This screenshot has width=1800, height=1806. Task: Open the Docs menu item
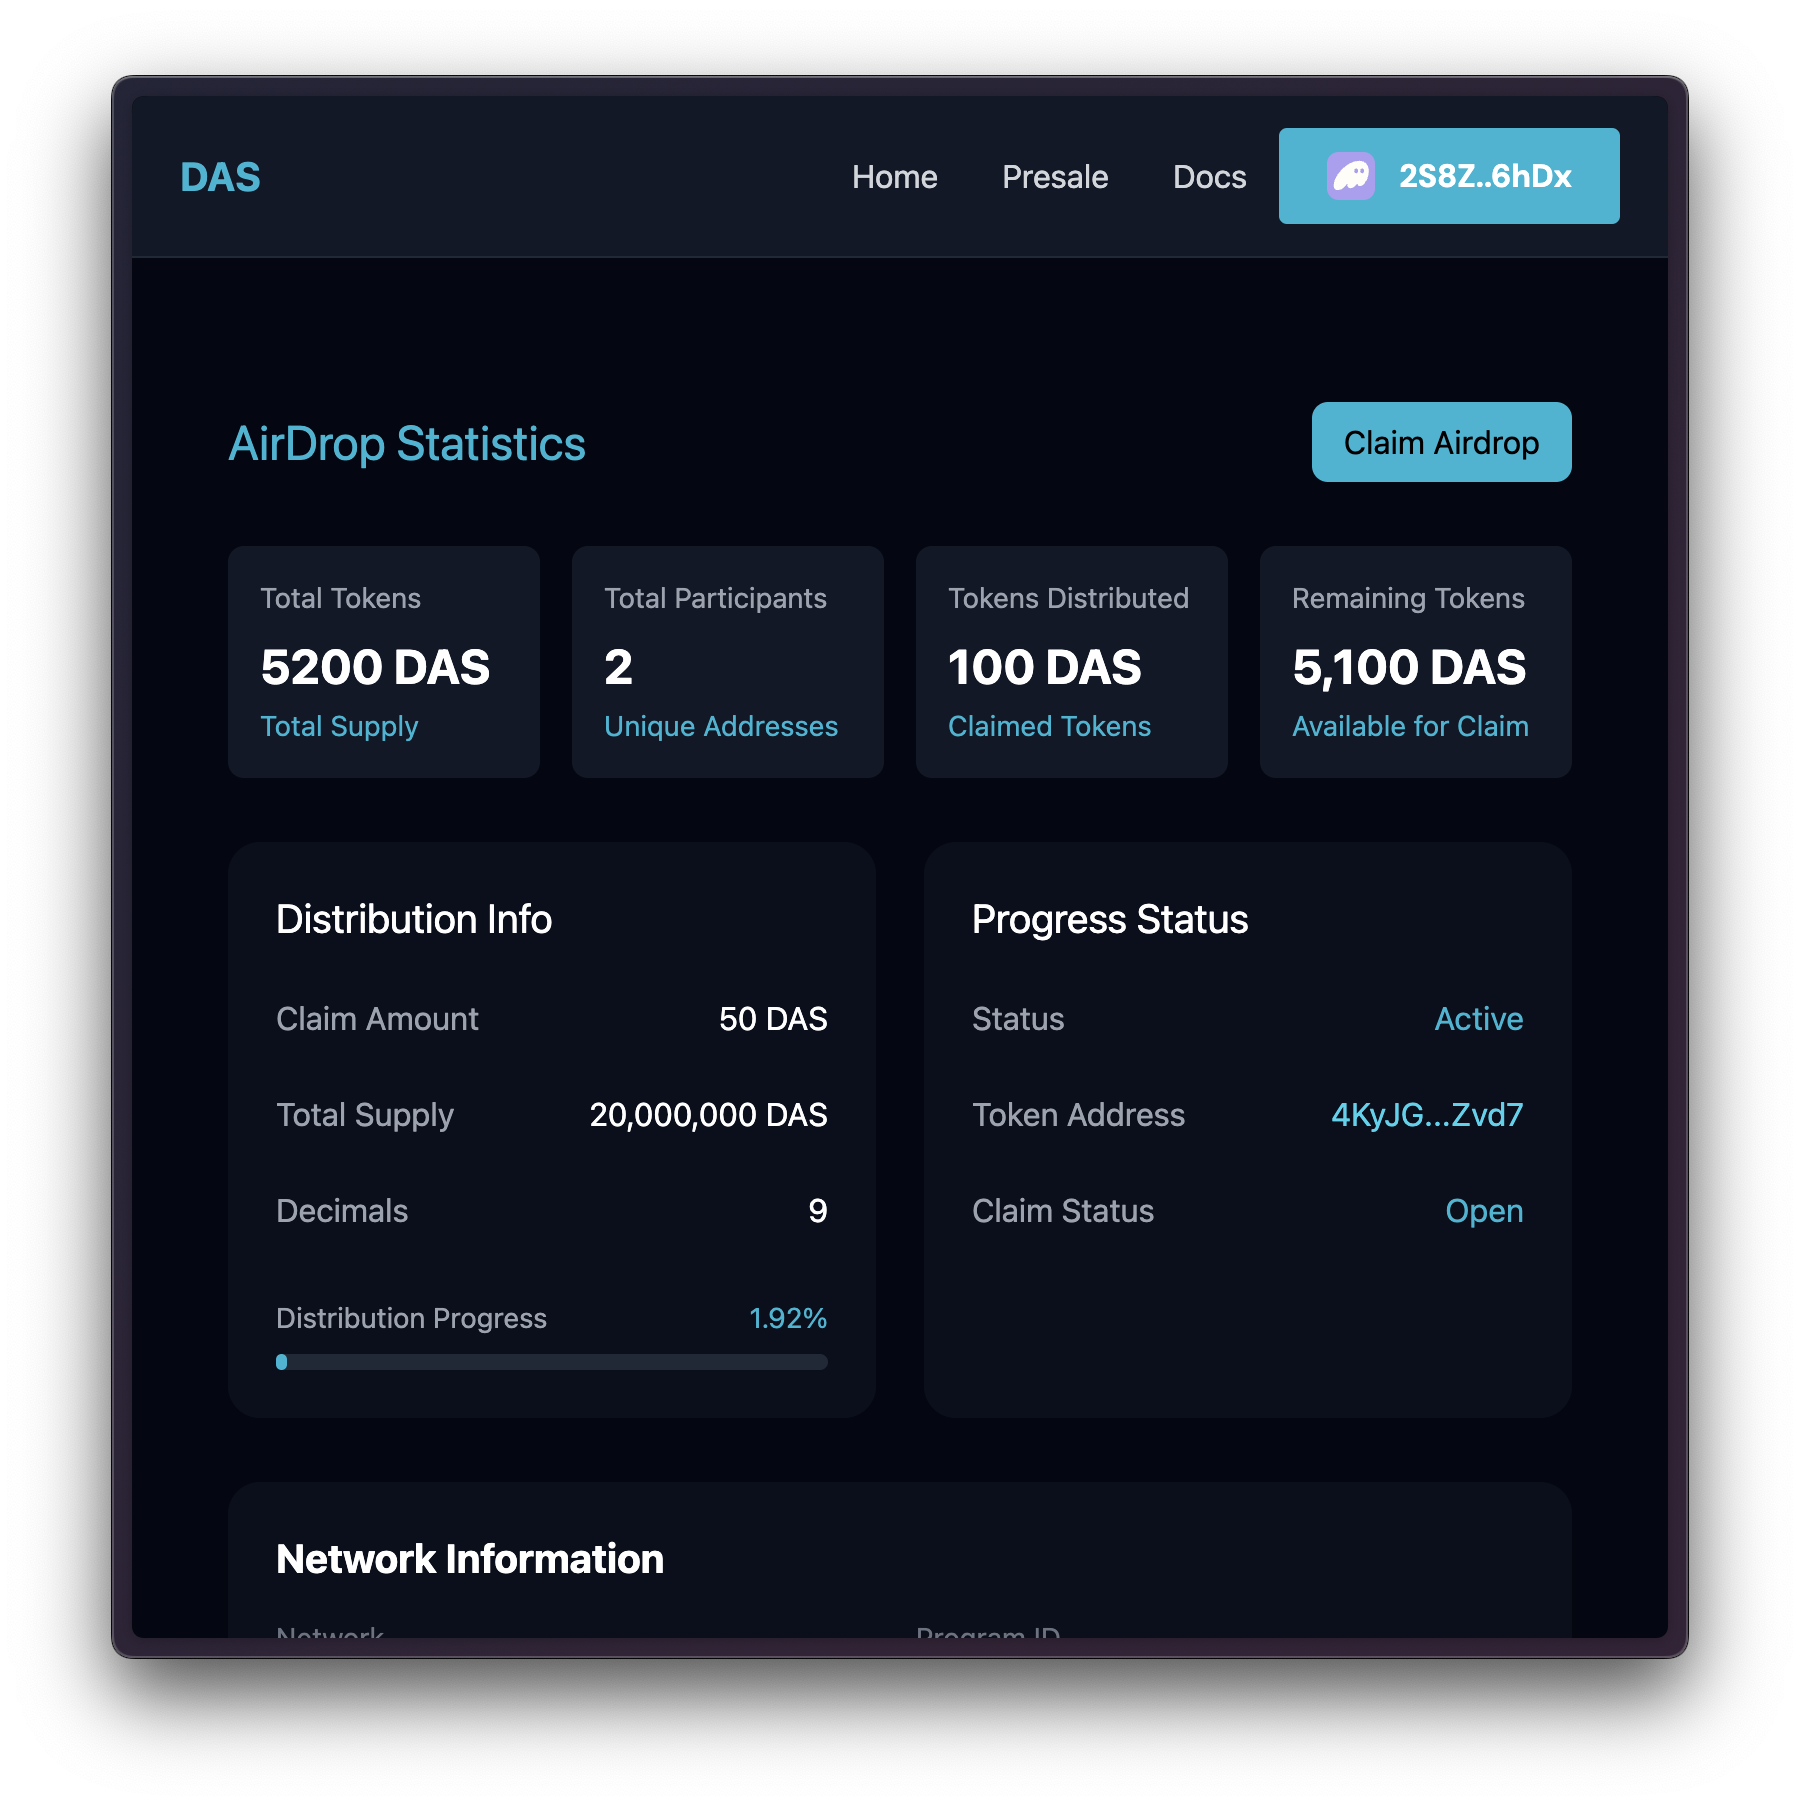tap(1209, 177)
